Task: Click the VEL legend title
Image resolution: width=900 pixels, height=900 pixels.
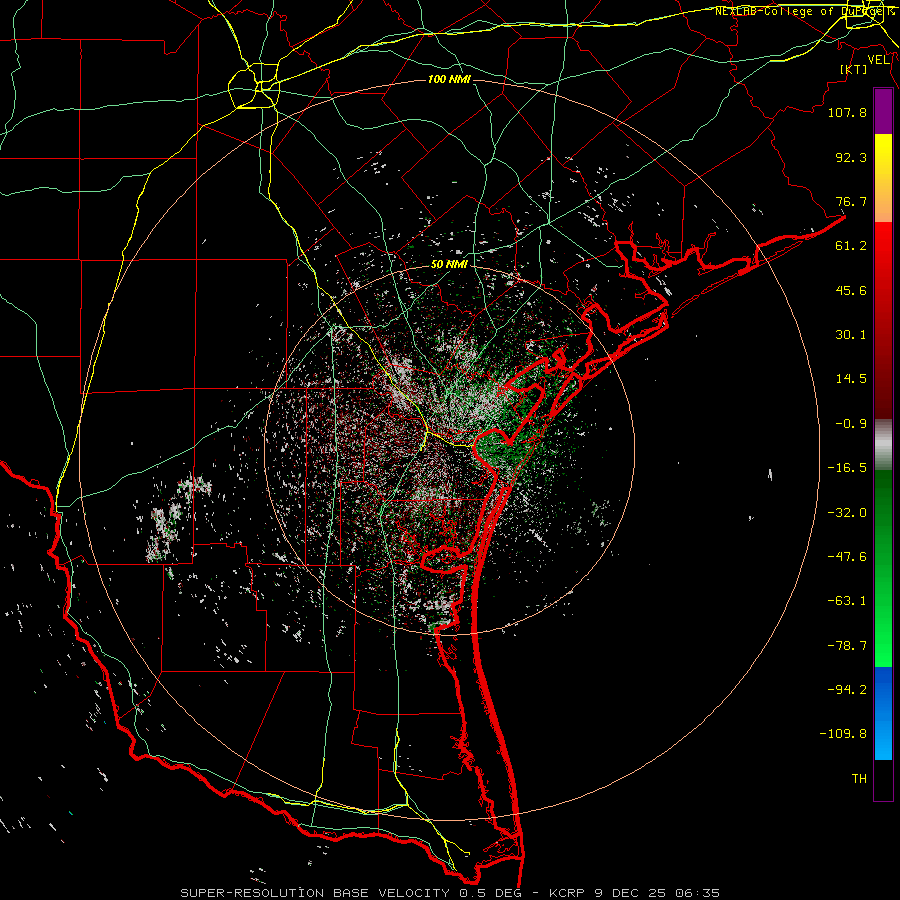Action: coord(878,60)
